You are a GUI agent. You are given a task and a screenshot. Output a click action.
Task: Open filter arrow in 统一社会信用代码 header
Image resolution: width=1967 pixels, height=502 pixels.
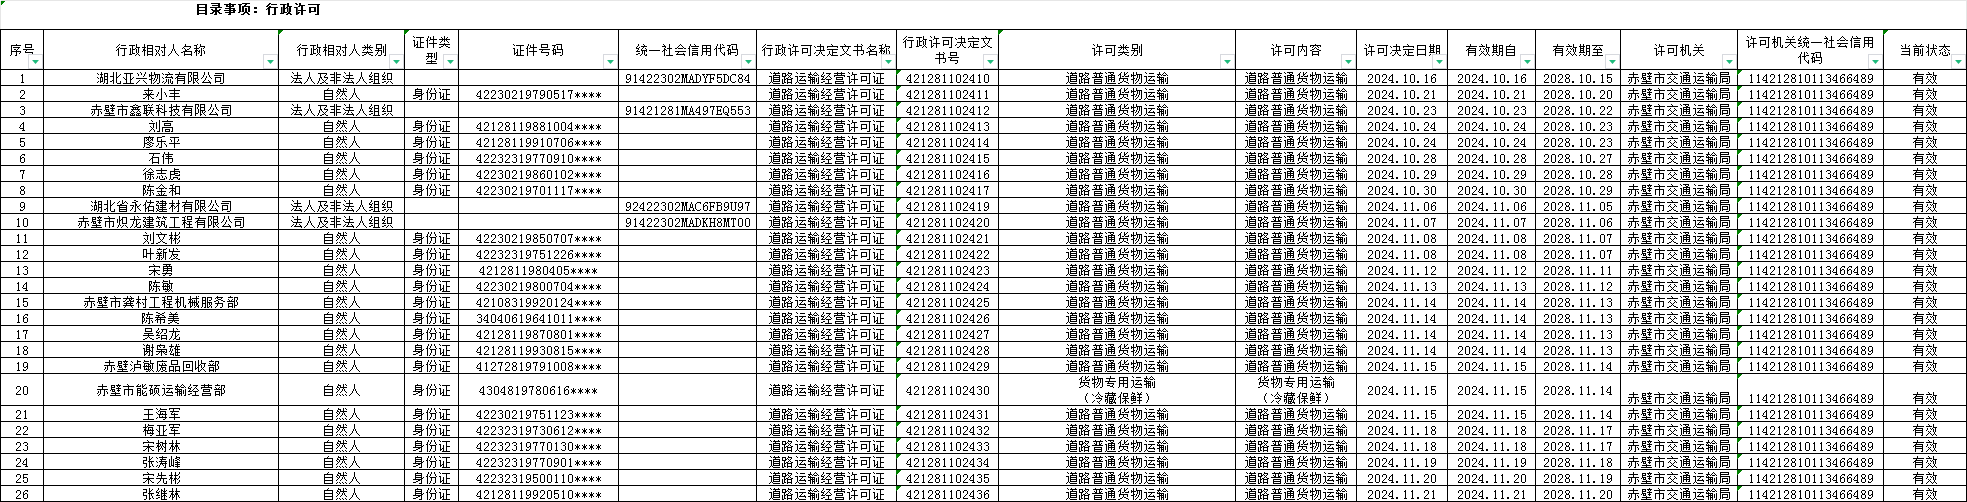coord(749,62)
